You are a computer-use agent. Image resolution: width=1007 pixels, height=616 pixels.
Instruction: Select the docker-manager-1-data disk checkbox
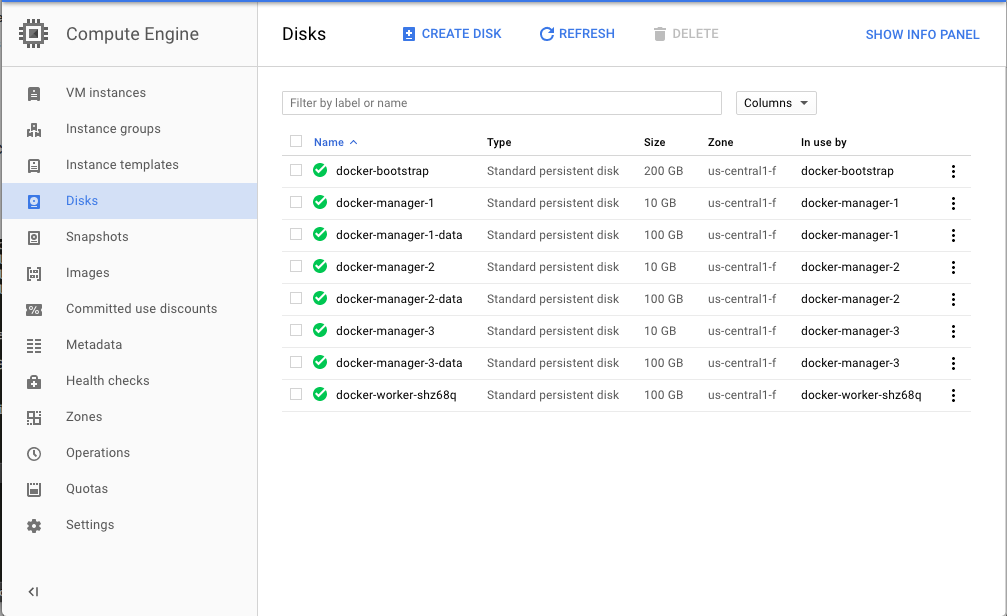(296, 234)
